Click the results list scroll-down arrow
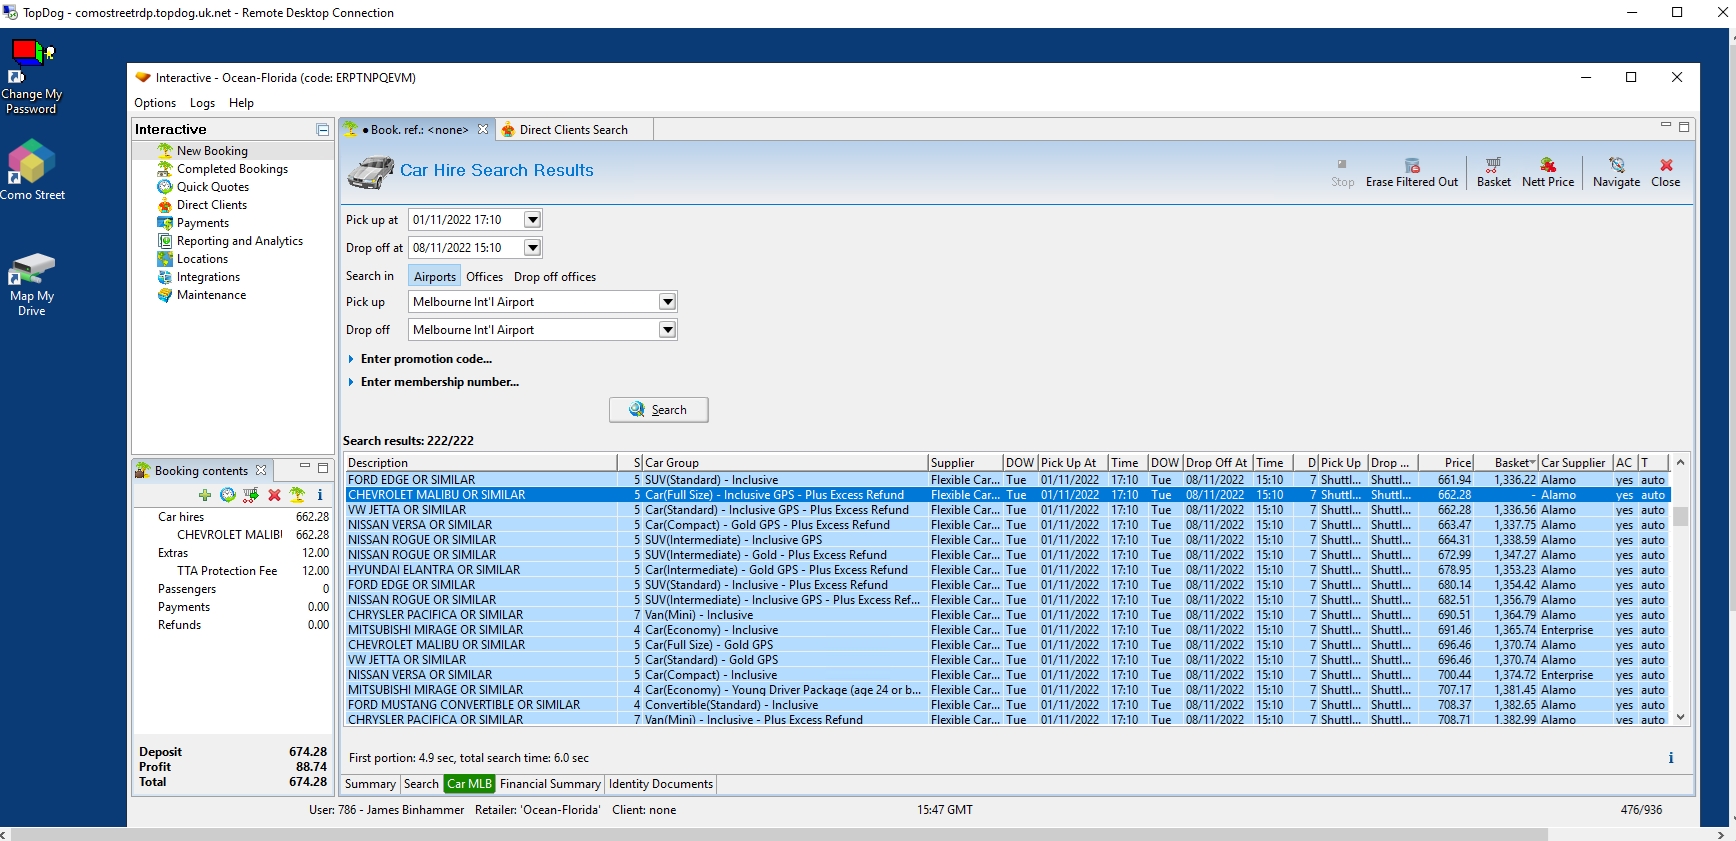 click(x=1680, y=717)
